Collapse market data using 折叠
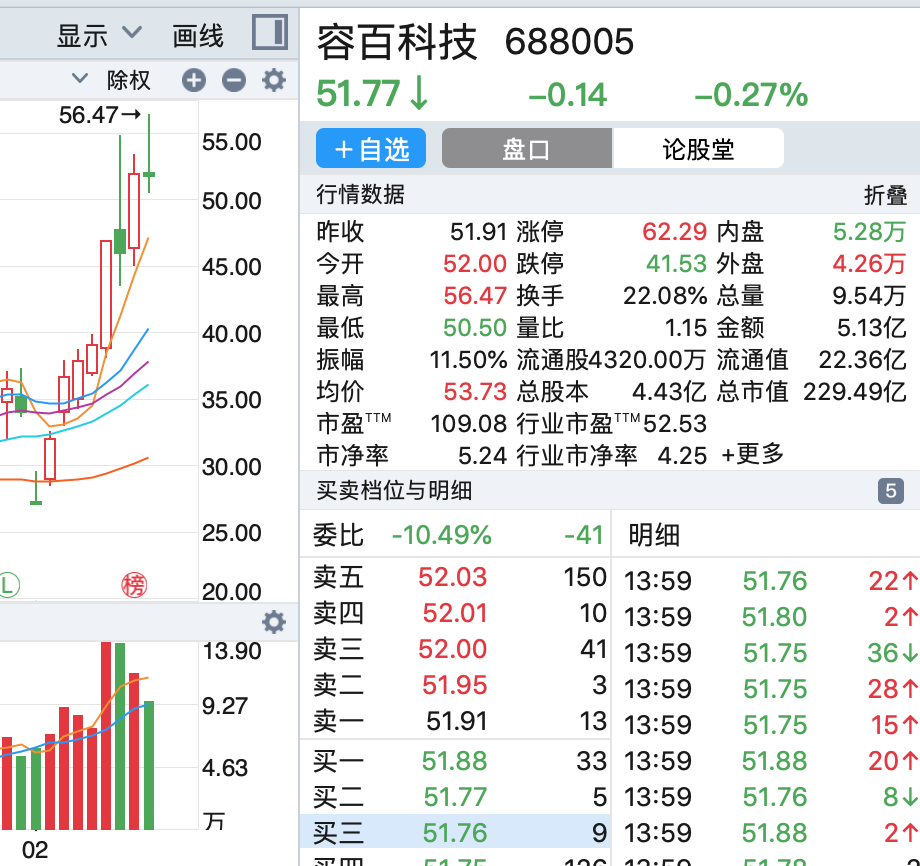 click(x=884, y=195)
